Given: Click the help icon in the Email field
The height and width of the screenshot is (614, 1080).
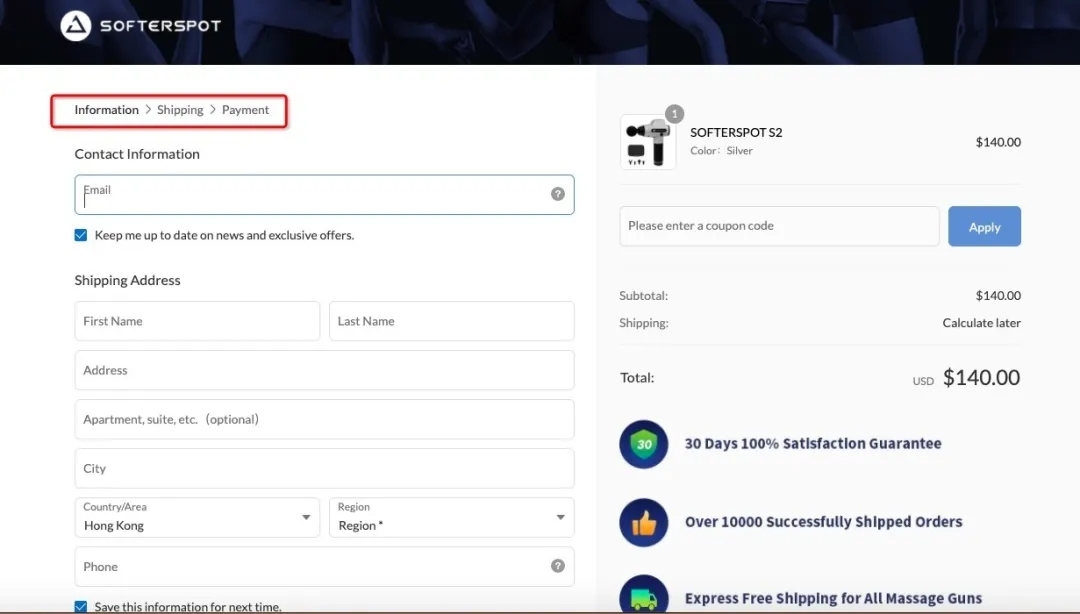Looking at the screenshot, I should [x=558, y=194].
